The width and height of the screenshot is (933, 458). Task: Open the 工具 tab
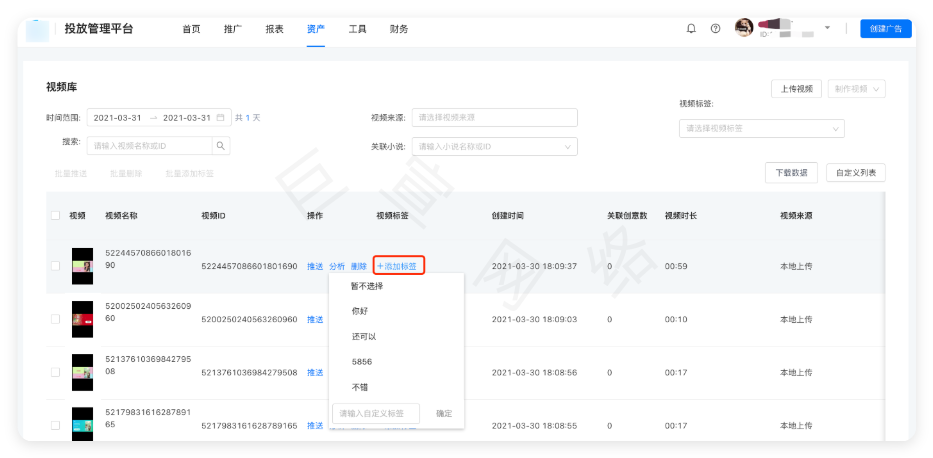[x=358, y=29]
